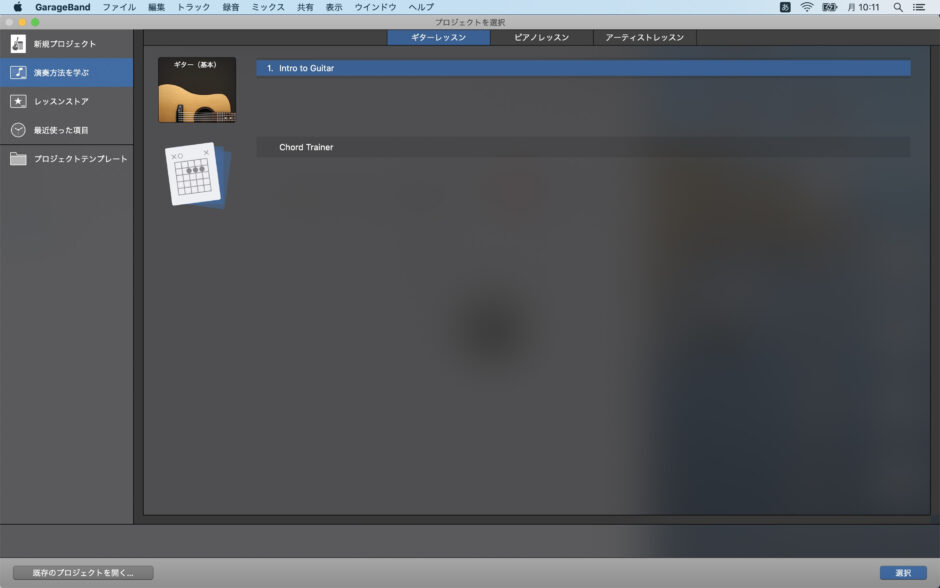Click the battery status icon
Image resolution: width=940 pixels, height=588 pixels.
(x=830, y=7)
